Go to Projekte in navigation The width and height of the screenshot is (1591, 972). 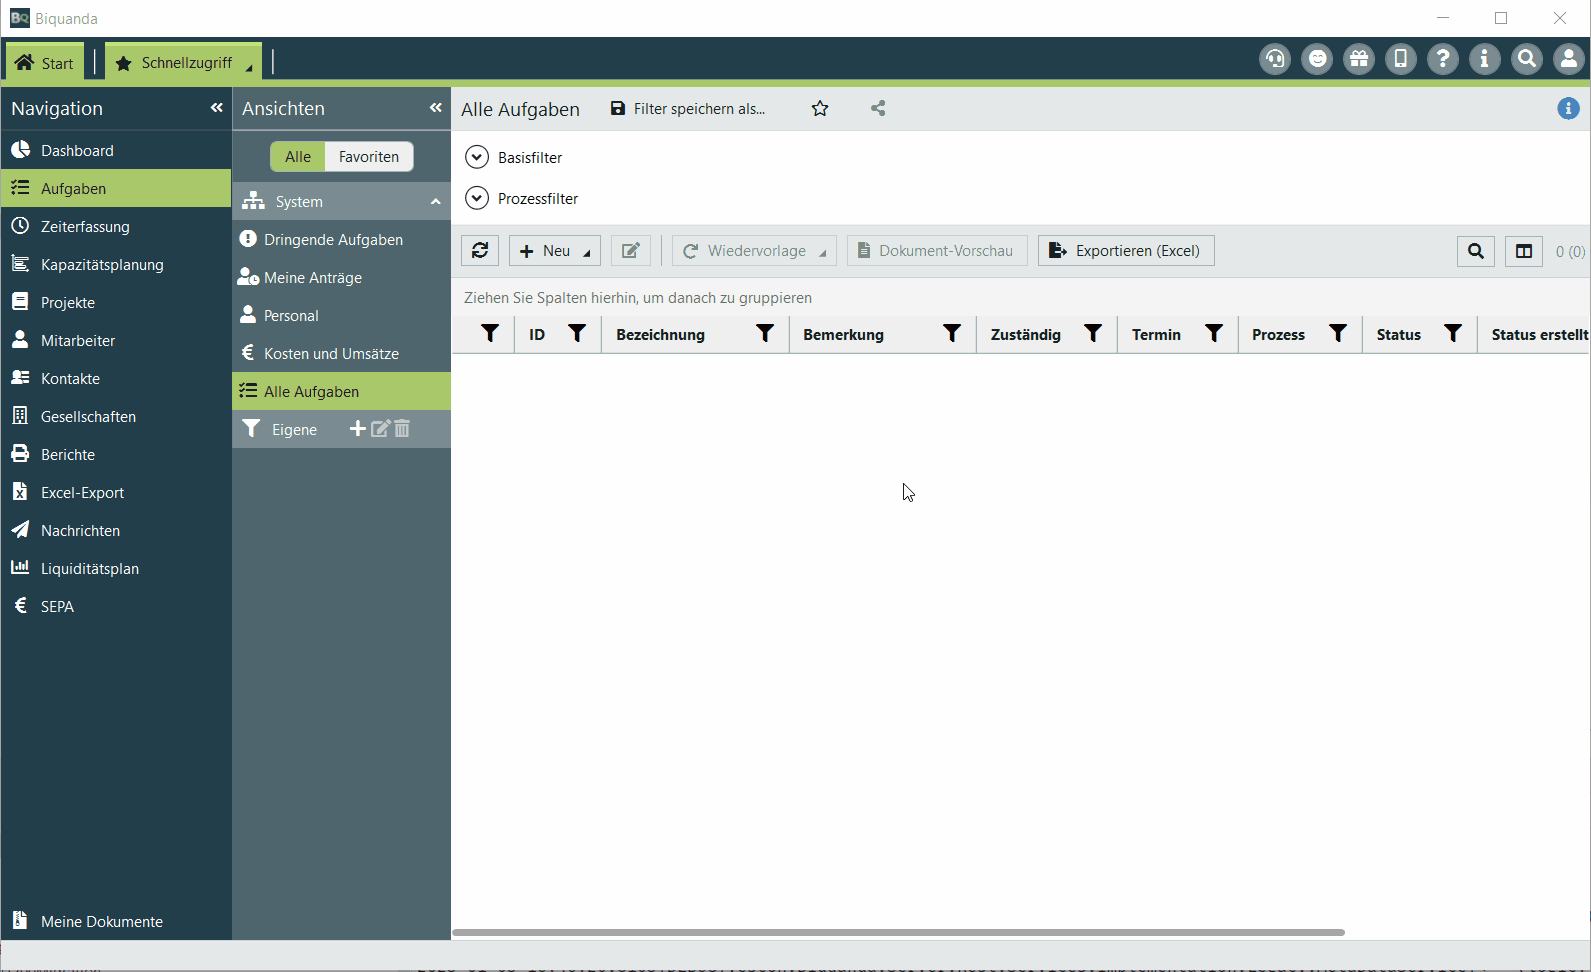[68, 303]
